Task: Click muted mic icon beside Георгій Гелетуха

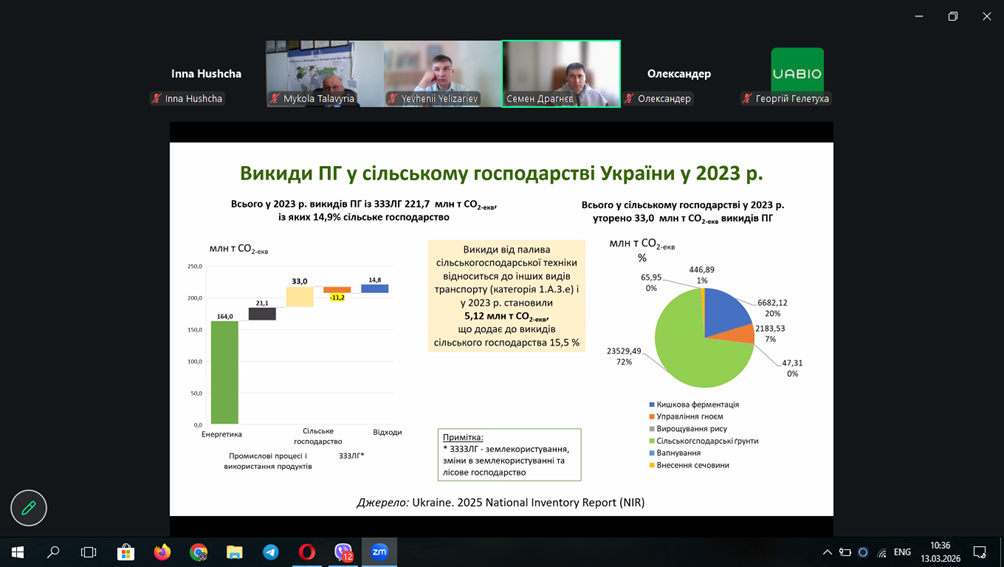Action: pos(747,99)
